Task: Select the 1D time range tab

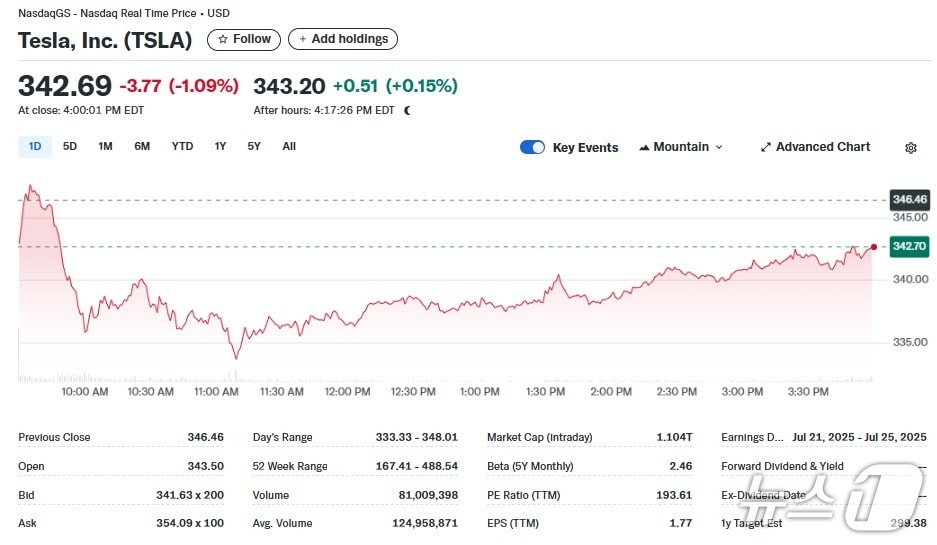Action: (35, 147)
